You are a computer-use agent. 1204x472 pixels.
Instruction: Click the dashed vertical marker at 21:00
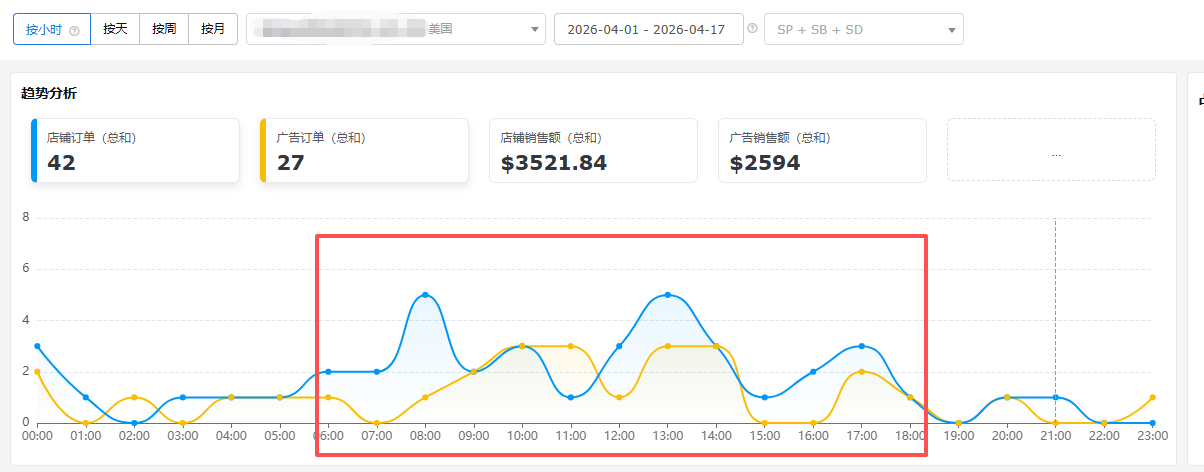pyautogui.click(x=1055, y=300)
